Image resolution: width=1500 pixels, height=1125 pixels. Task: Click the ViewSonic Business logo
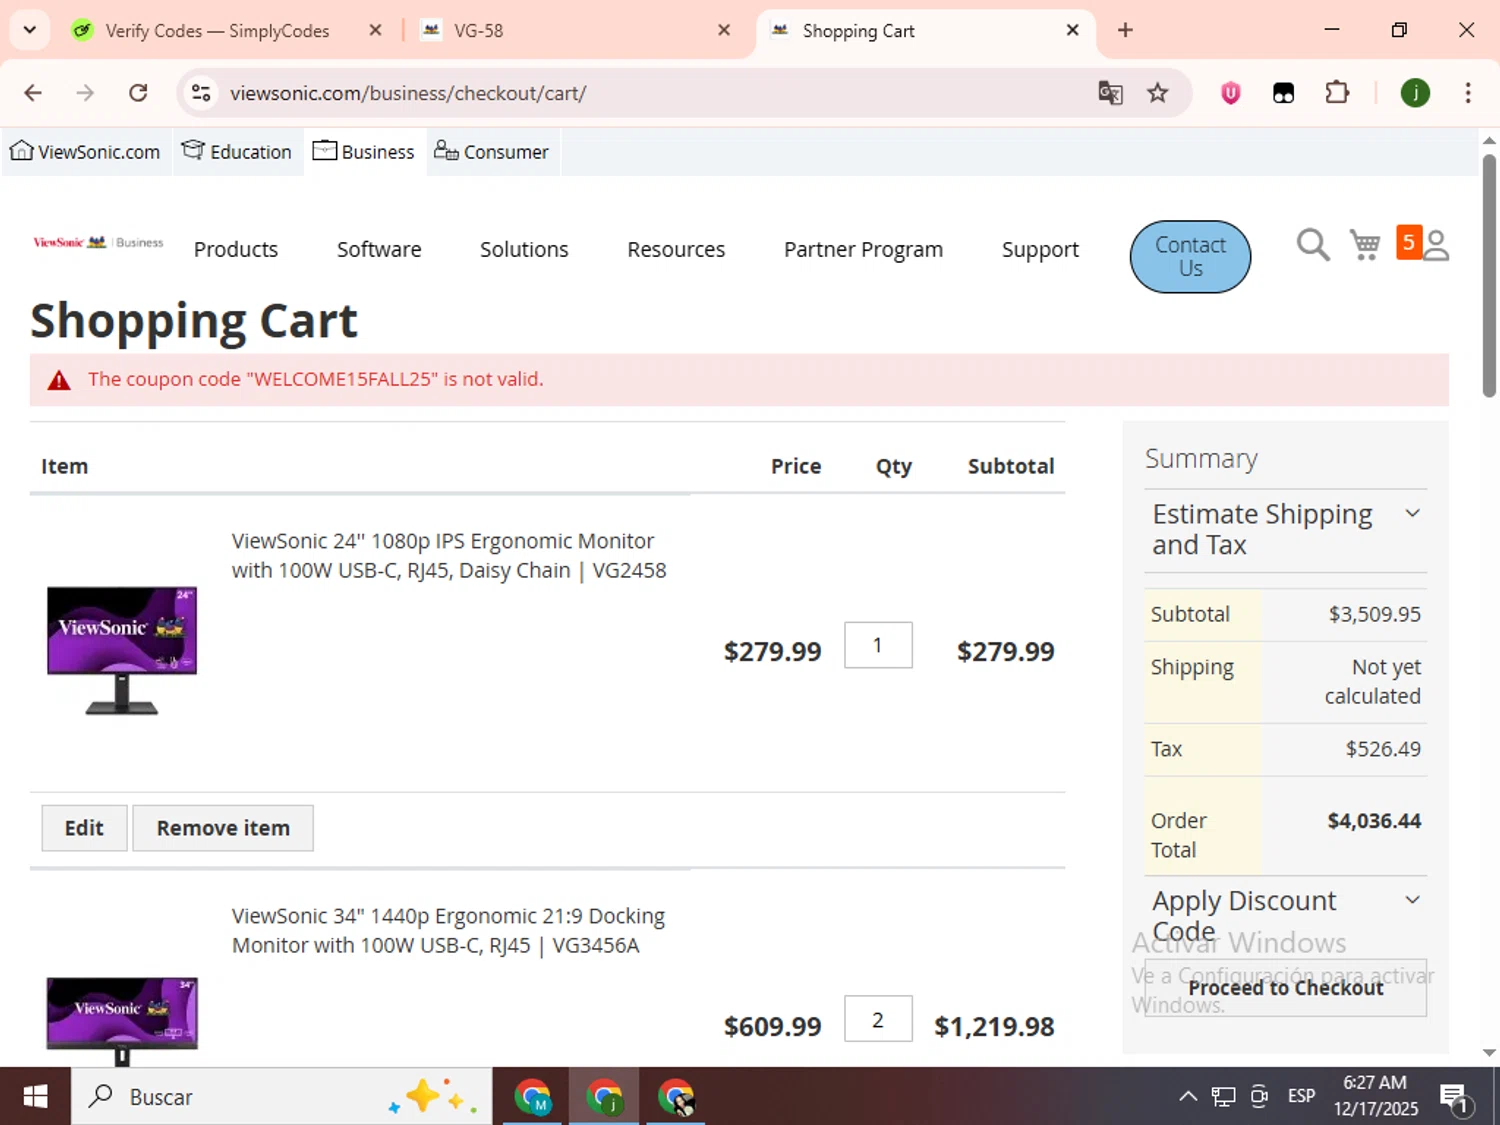tap(98, 242)
